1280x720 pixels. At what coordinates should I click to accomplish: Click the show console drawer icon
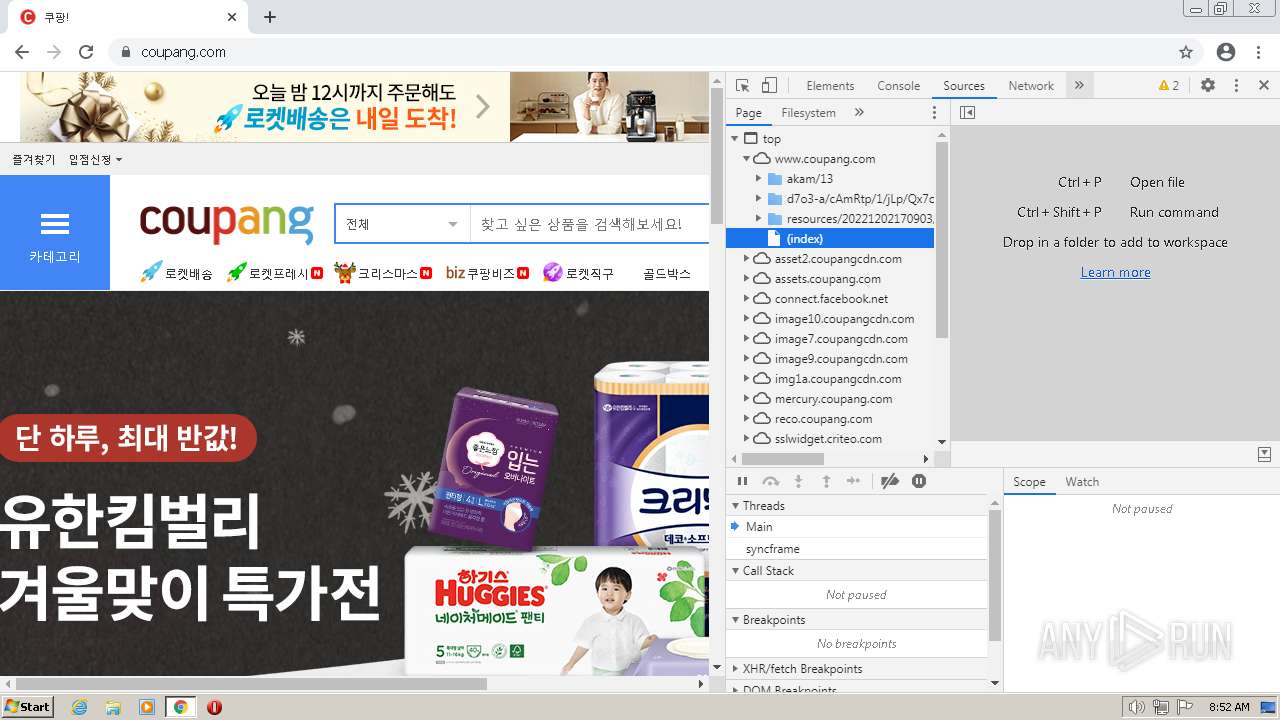(x=1264, y=454)
